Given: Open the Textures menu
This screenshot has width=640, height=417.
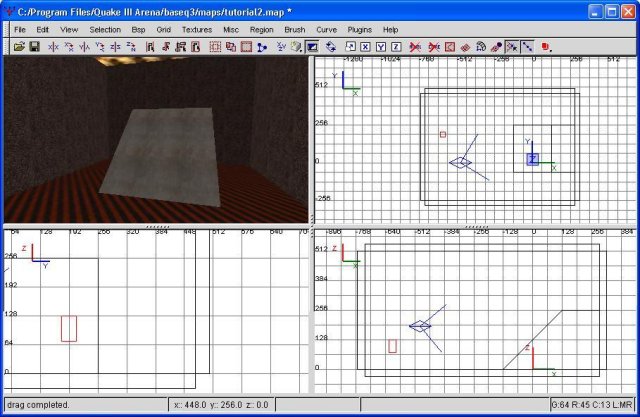Looking at the screenshot, I should (x=197, y=30).
